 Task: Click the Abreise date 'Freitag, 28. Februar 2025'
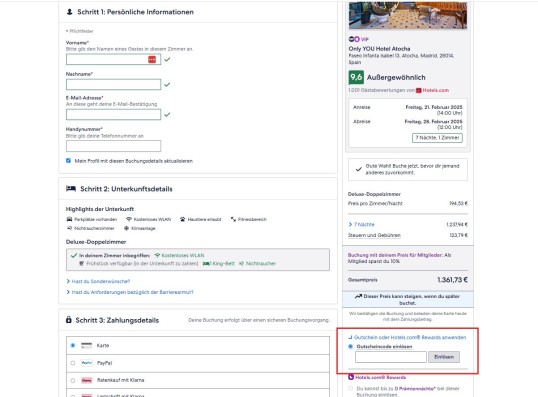[x=433, y=121]
